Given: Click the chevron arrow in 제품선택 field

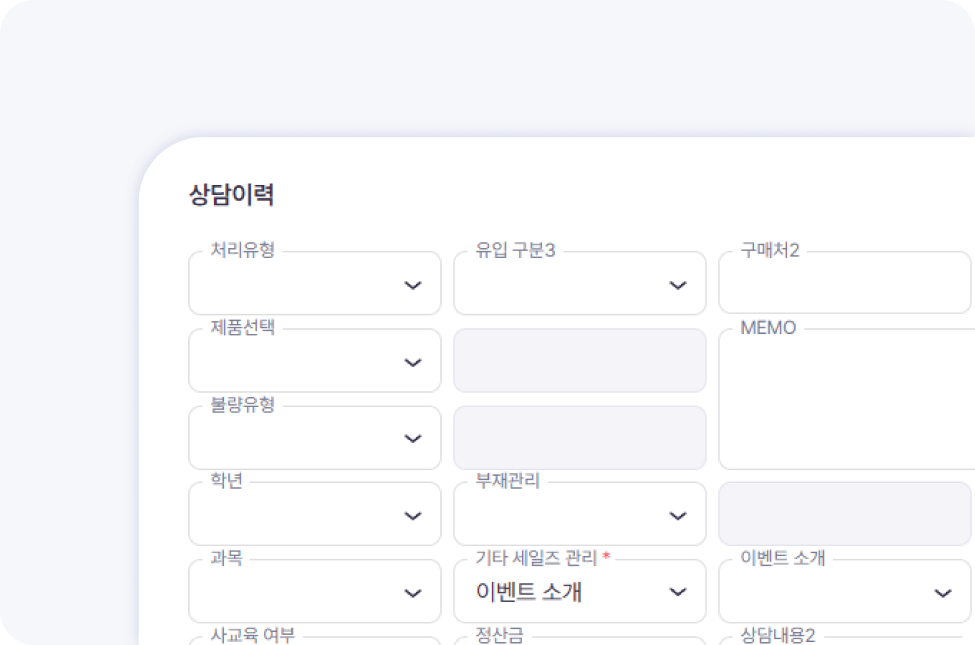Looking at the screenshot, I should pyautogui.click(x=412, y=362).
